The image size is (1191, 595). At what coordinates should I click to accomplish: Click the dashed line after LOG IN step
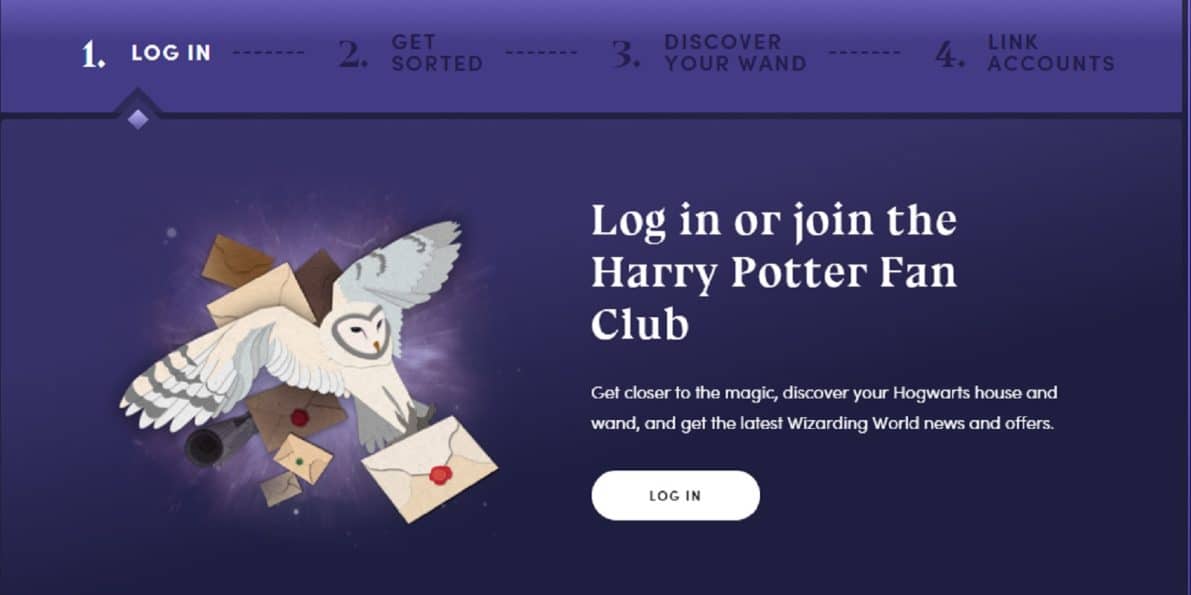[268, 53]
